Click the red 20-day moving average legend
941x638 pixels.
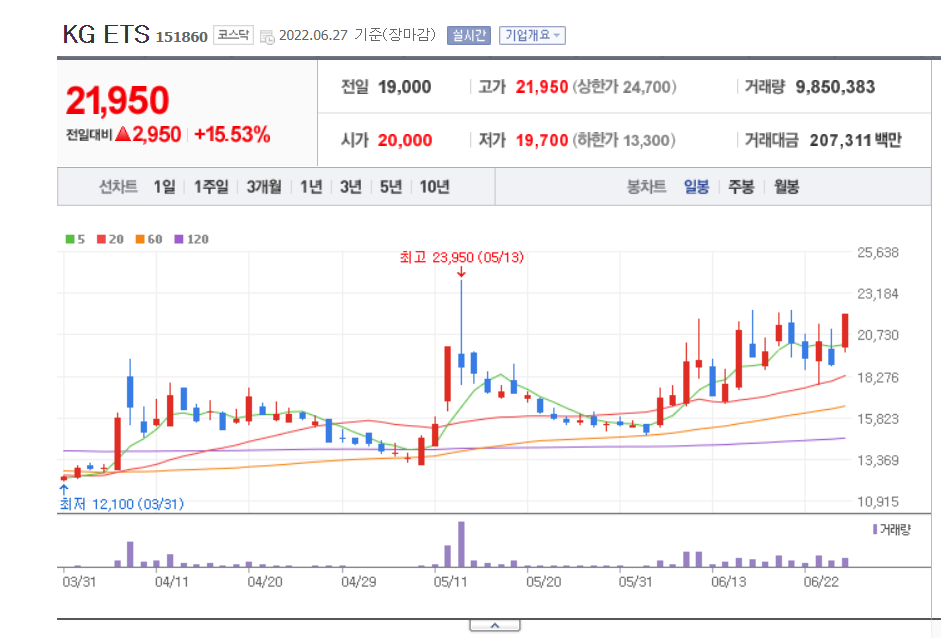tap(110, 239)
